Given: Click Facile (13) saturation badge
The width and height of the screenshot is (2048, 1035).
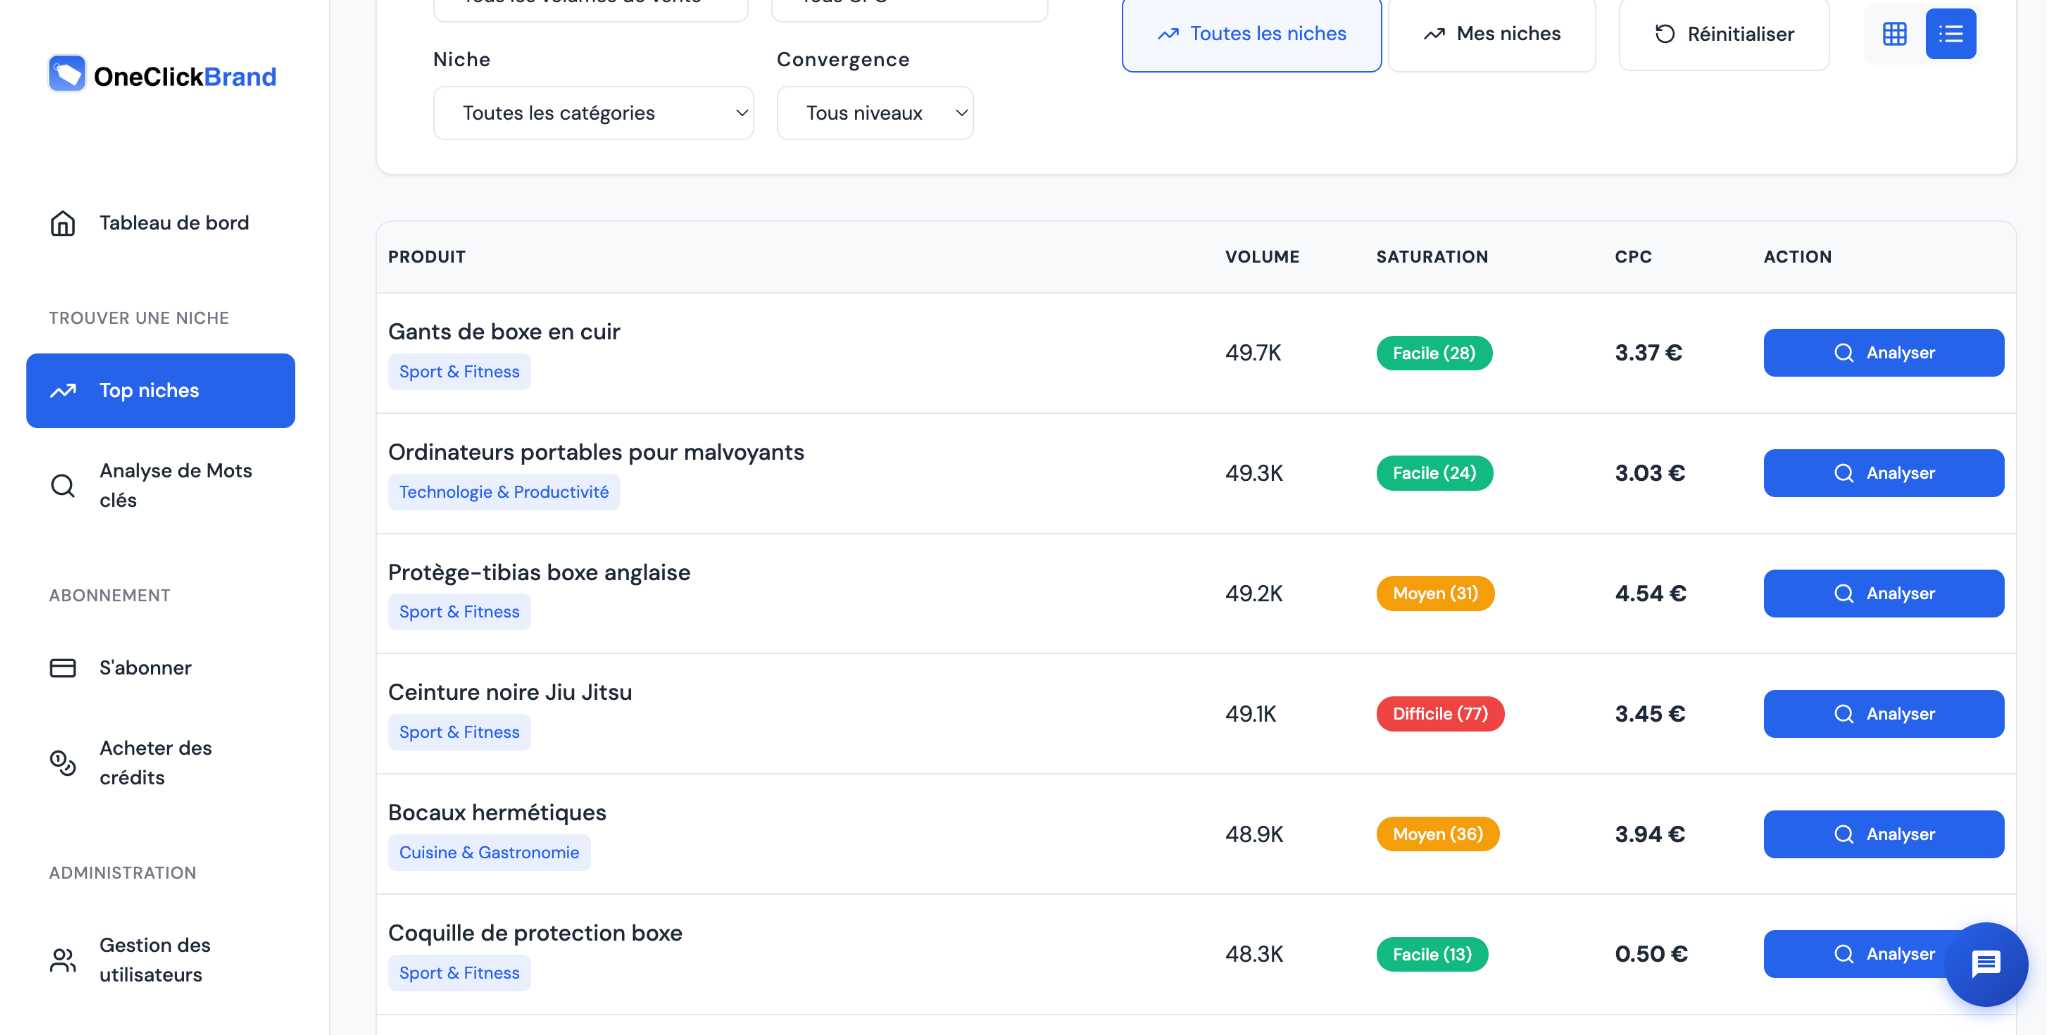Looking at the screenshot, I should 1432,954.
